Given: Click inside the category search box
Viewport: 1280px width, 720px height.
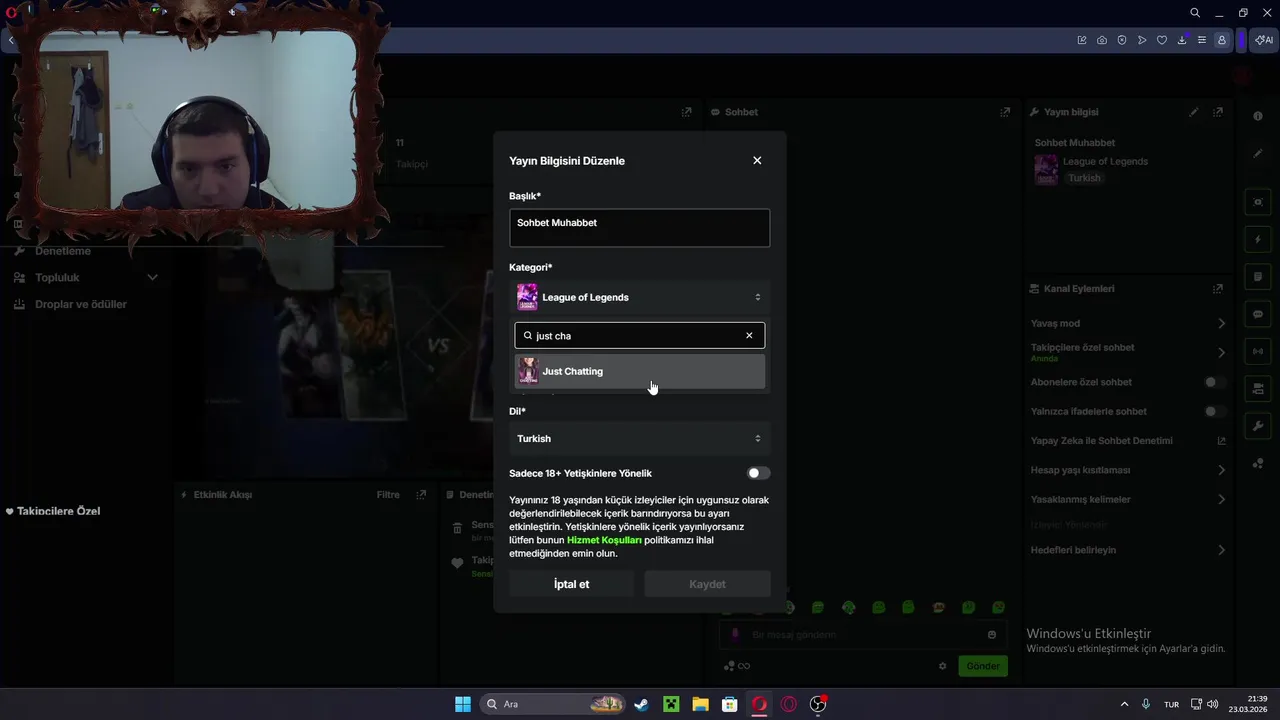Looking at the screenshot, I should 640,336.
